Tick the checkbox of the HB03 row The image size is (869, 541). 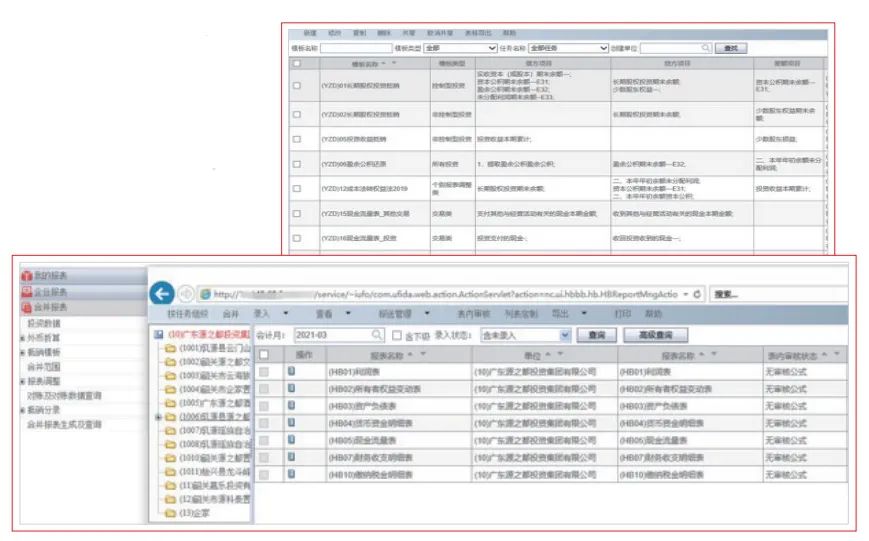coord(264,406)
